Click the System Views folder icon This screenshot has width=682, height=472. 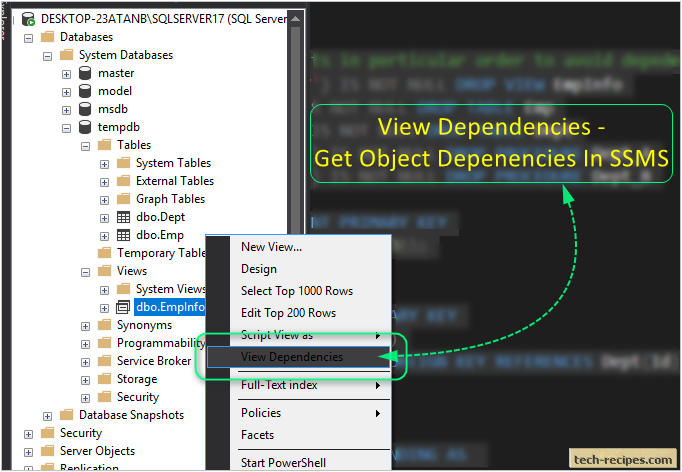click(x=124, y=289)
